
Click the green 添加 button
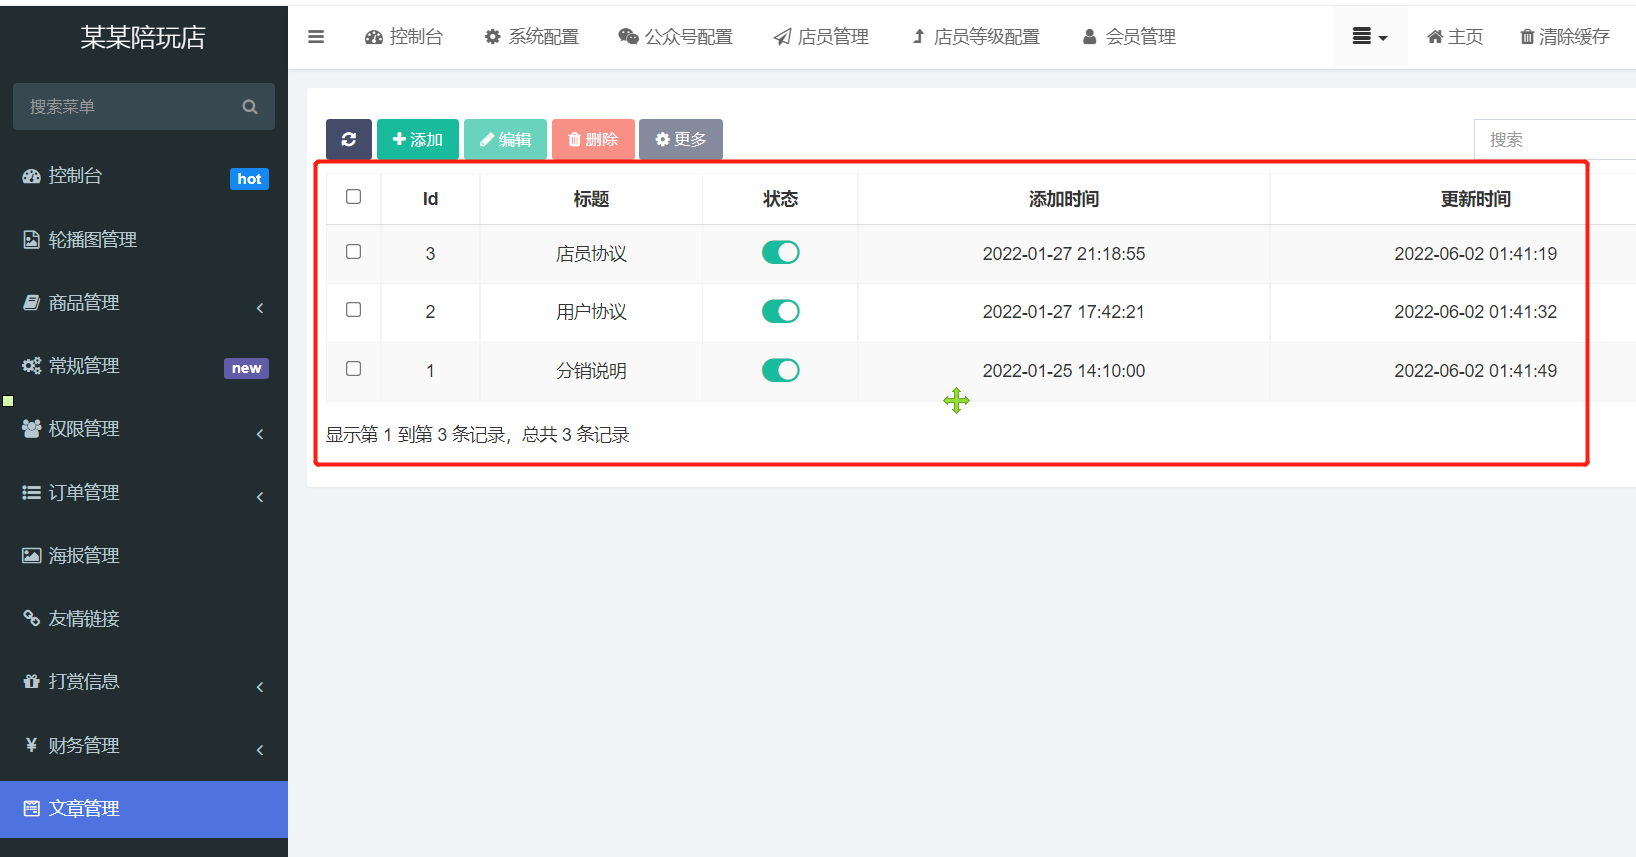417,139
